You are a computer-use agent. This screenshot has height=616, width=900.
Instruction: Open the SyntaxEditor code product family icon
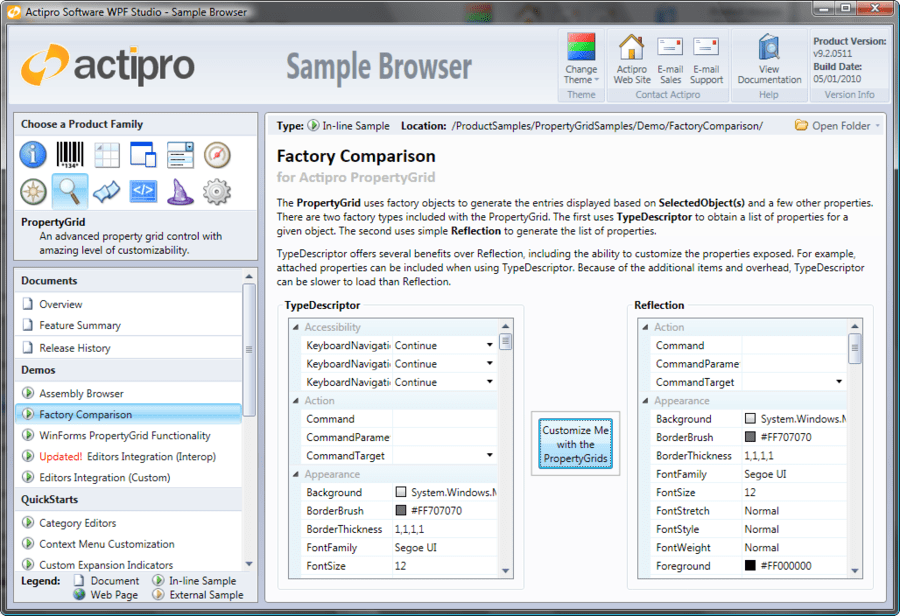coord(144,191)
